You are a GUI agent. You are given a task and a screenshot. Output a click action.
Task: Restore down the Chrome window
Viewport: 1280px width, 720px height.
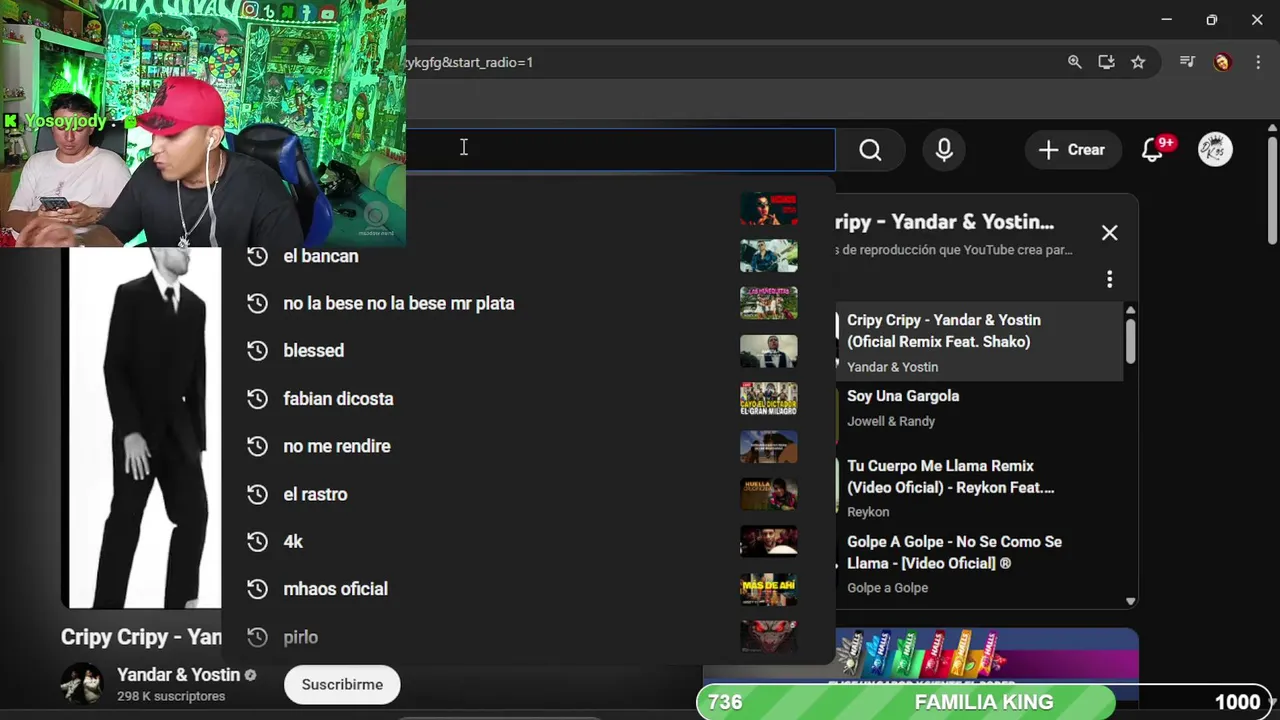(1212, 20)
